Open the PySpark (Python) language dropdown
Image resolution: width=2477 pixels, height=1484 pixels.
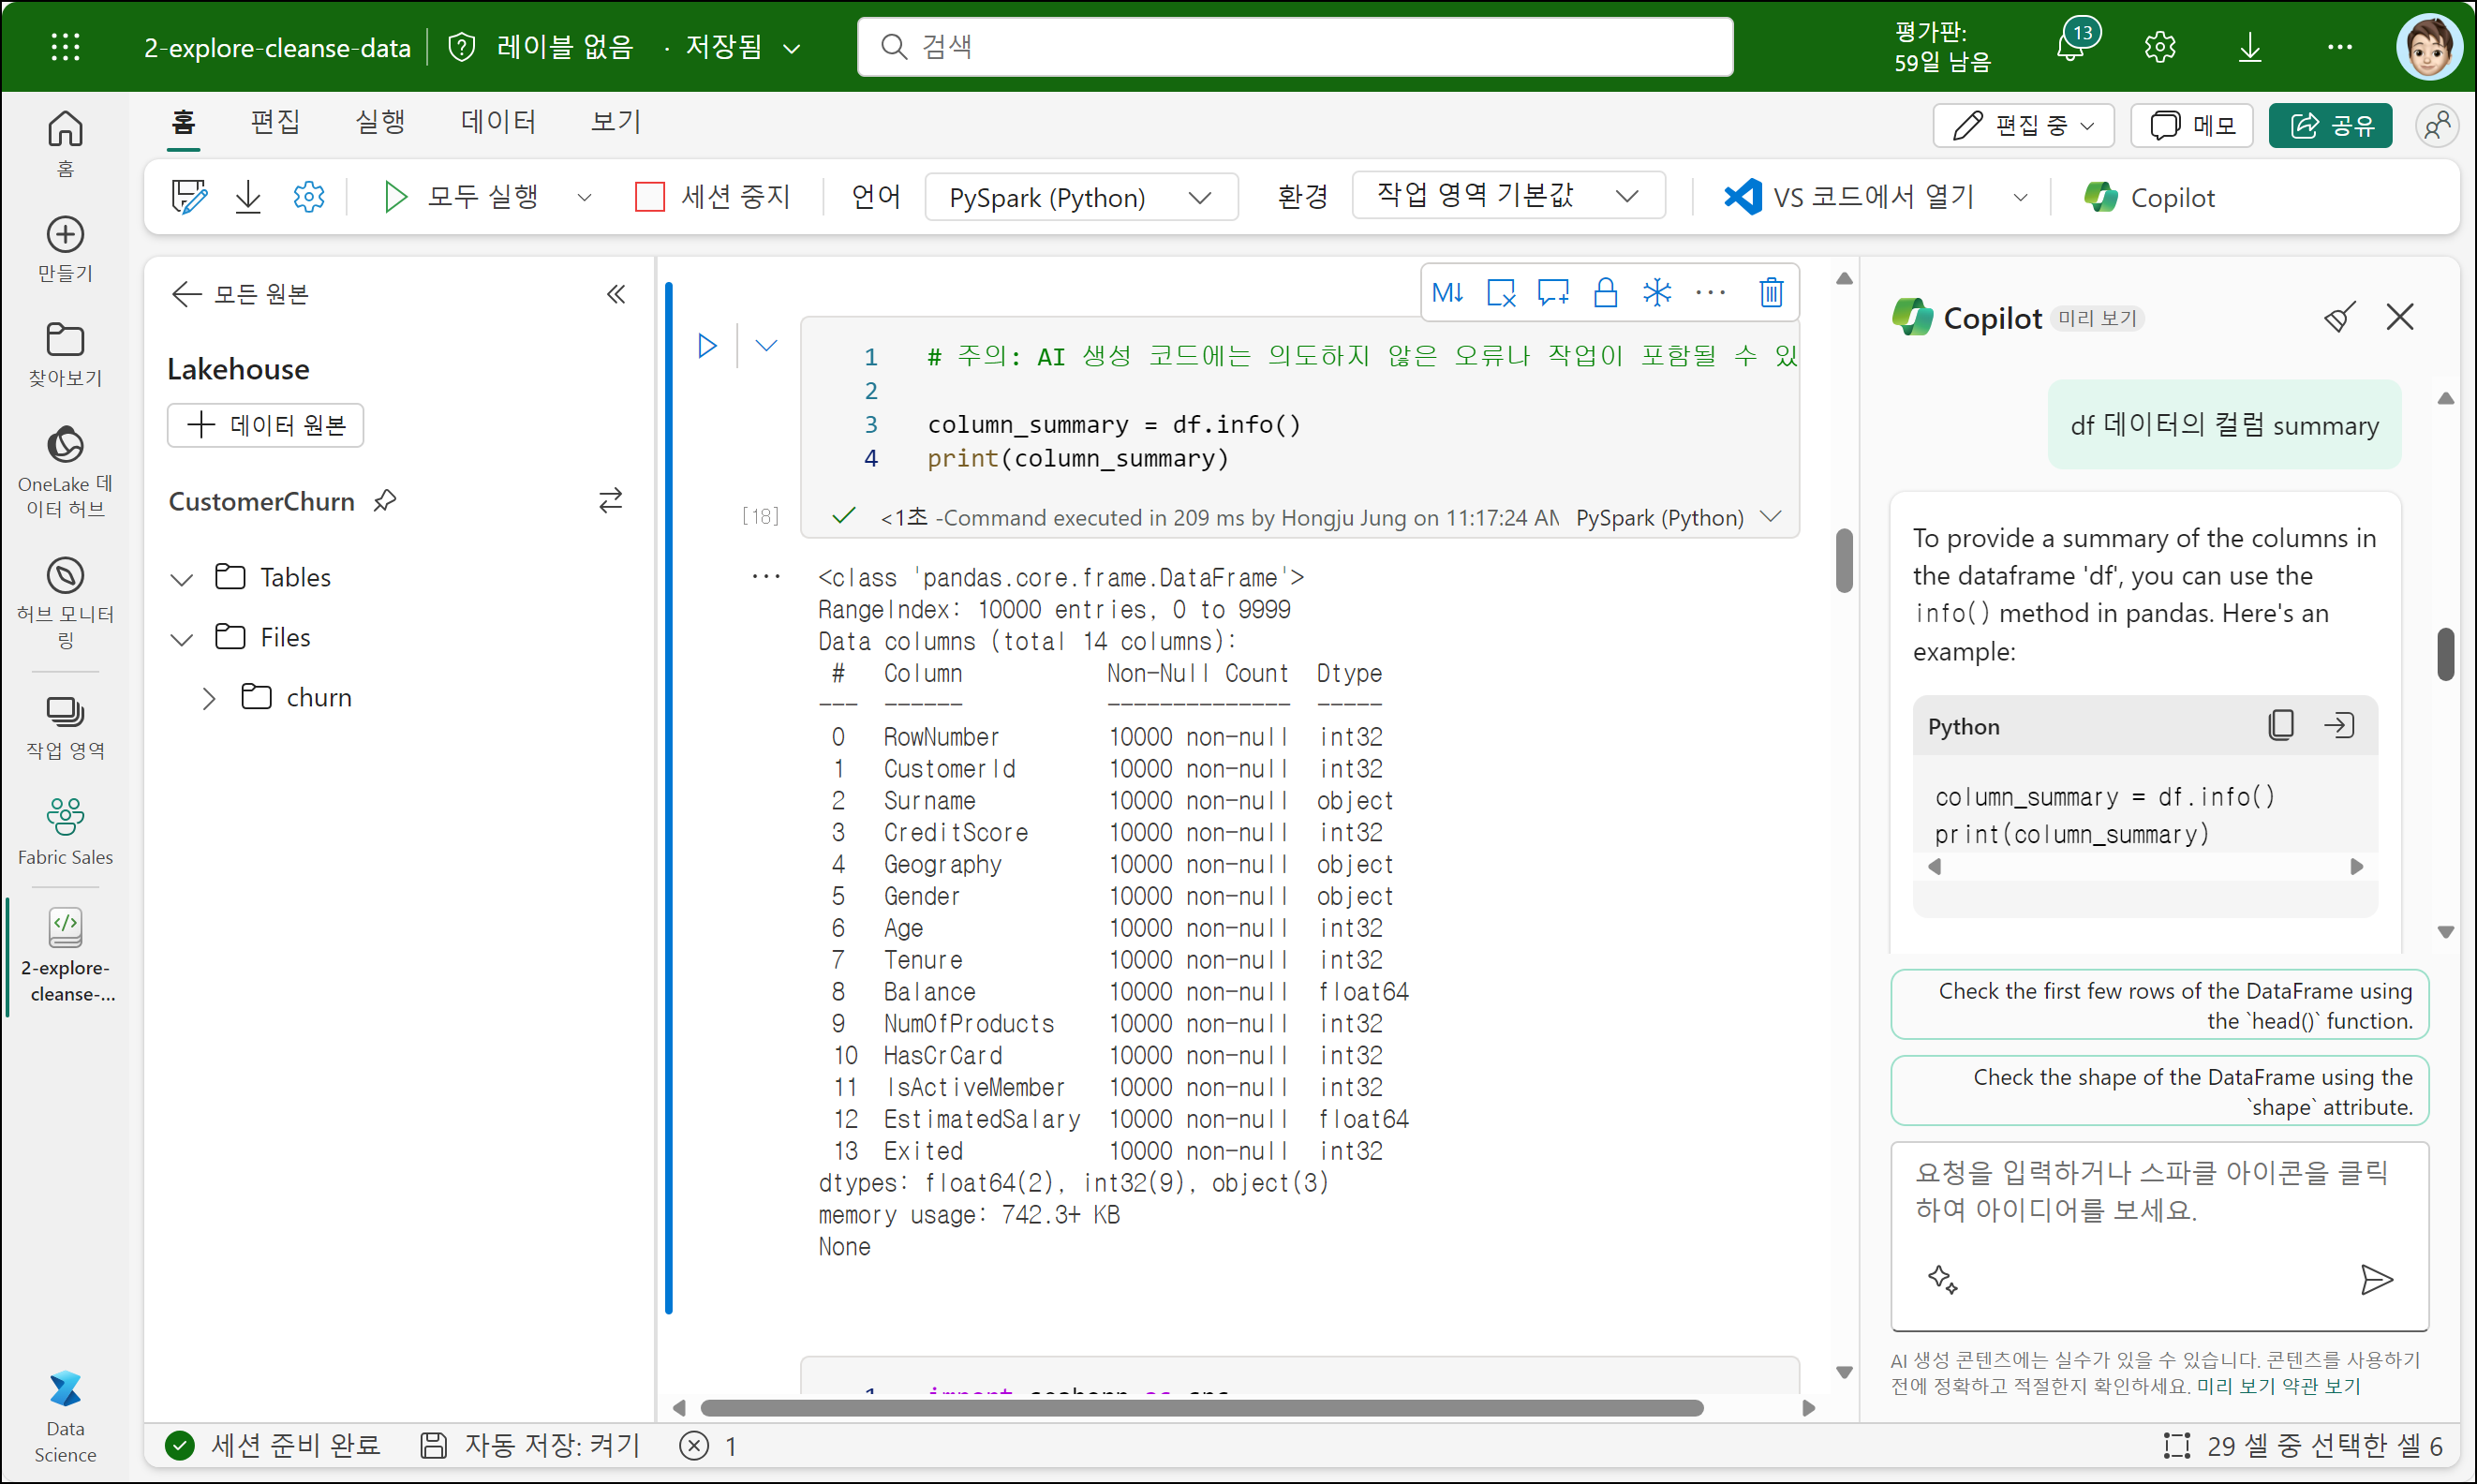pyautogui.click(x=1080, y=197)
